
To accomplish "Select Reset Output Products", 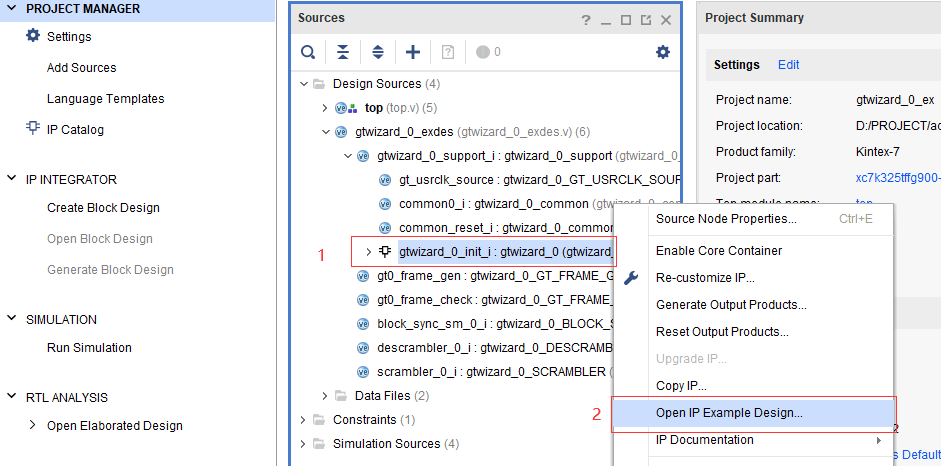I will coord(753,332).
